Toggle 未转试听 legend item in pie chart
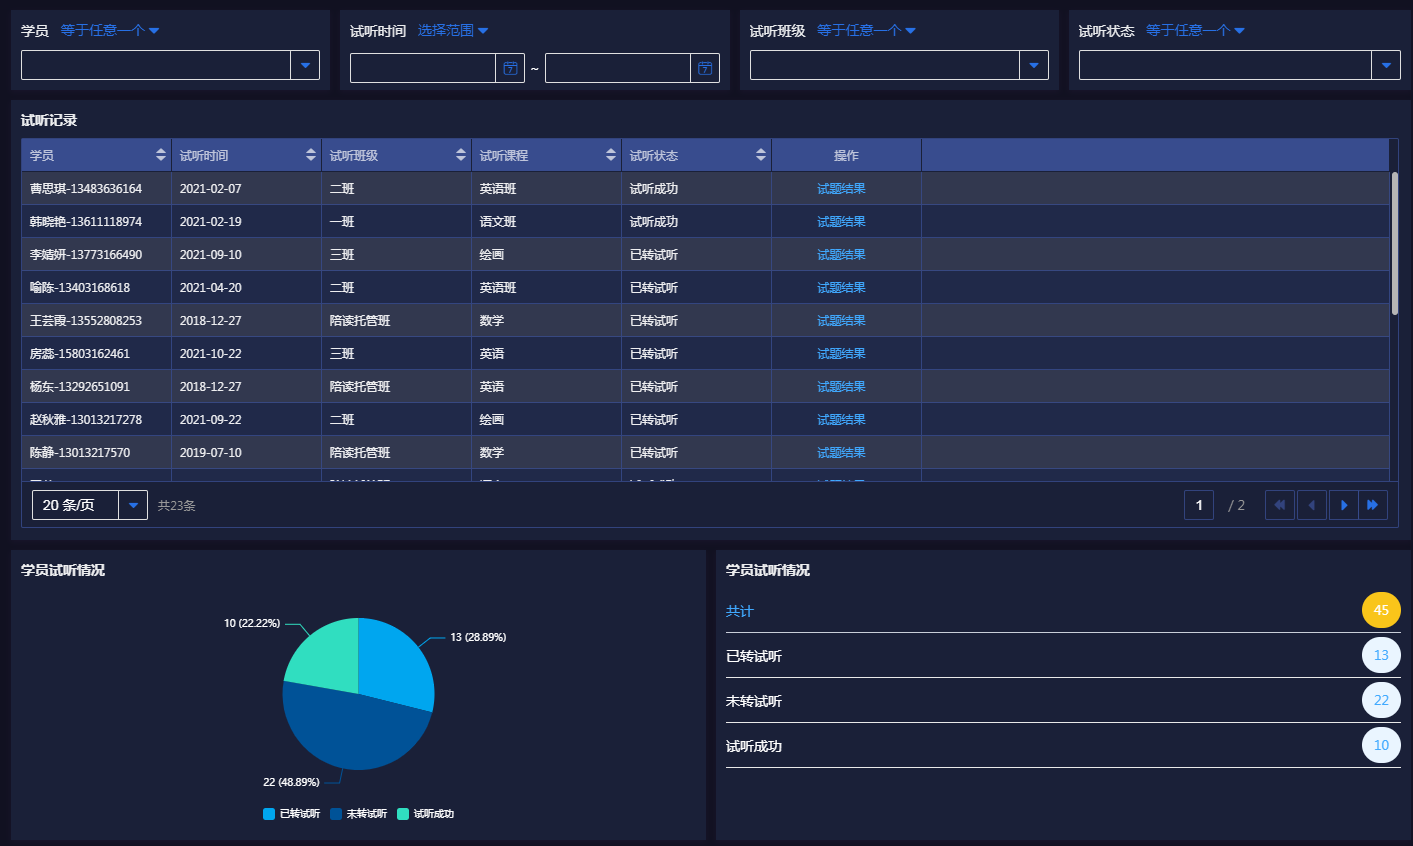Screen dimensions: 1413x846 click(x=358, y=814)
